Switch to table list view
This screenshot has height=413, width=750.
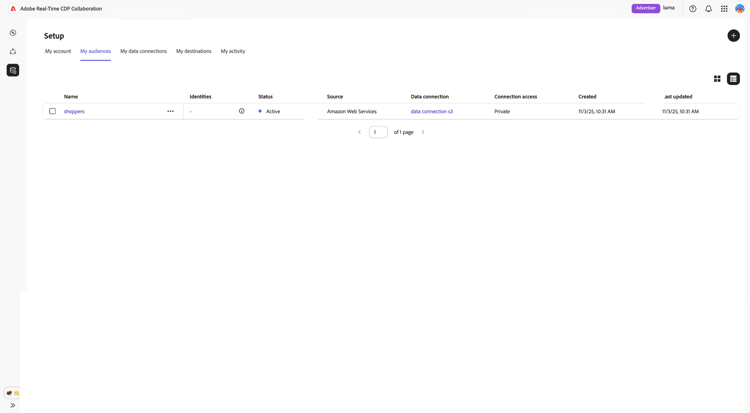[733, 79]
